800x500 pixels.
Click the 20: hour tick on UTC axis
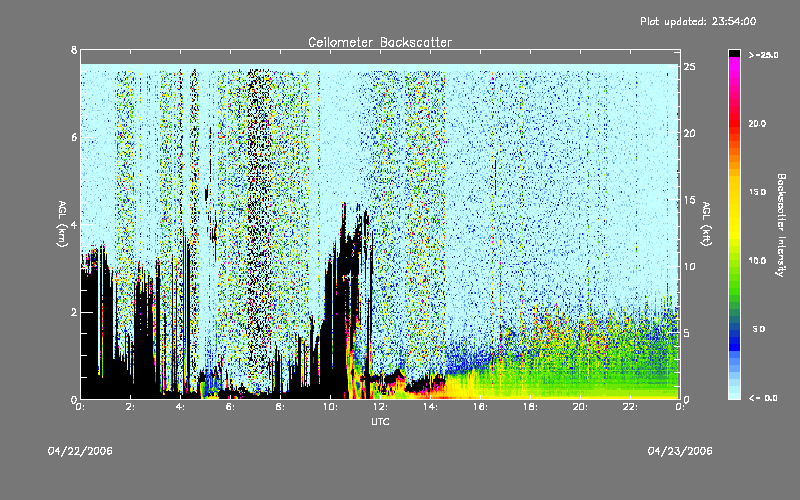click(x=580, y=407)
